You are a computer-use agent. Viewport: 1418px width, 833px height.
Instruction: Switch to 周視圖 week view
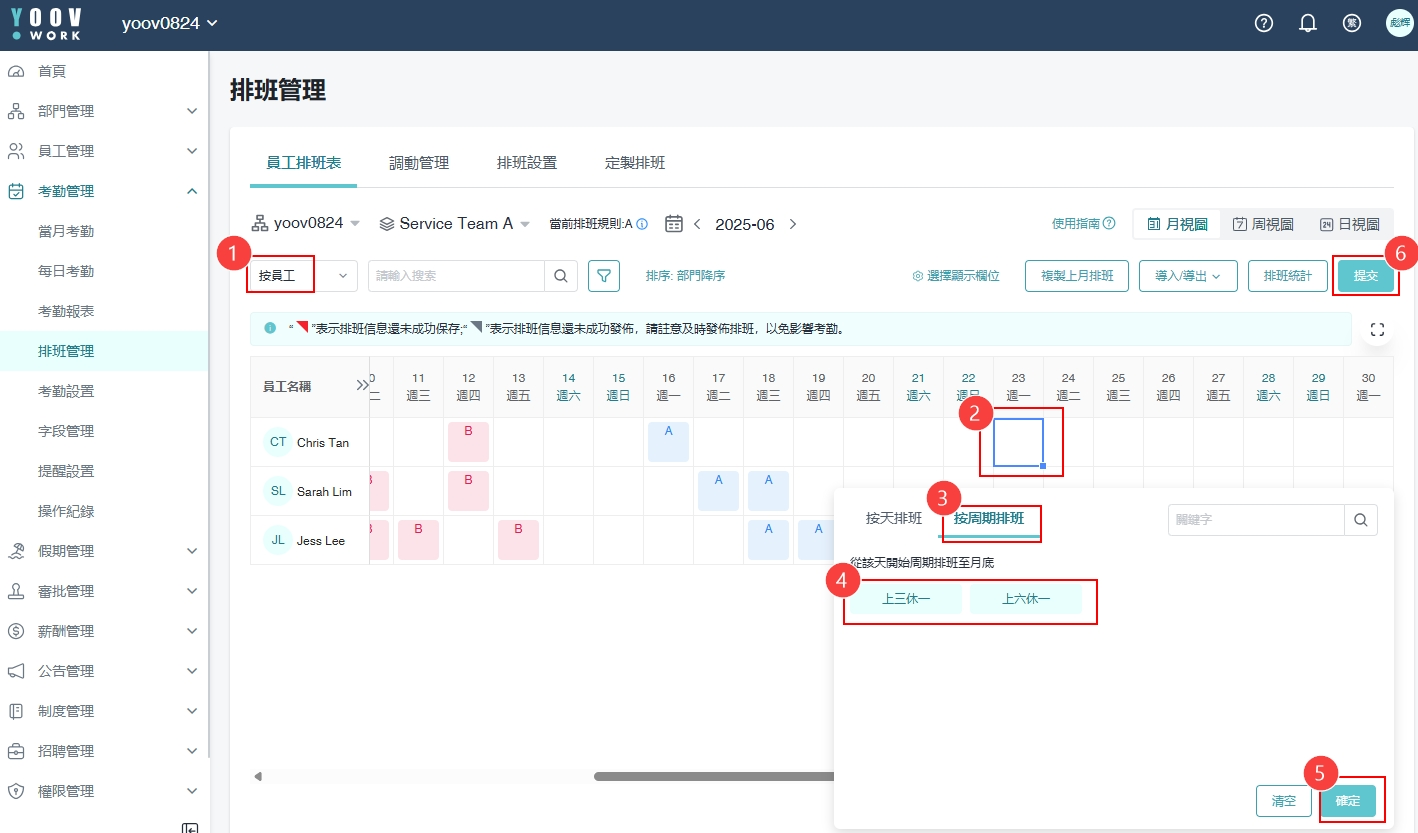(x=1263, y=225)
